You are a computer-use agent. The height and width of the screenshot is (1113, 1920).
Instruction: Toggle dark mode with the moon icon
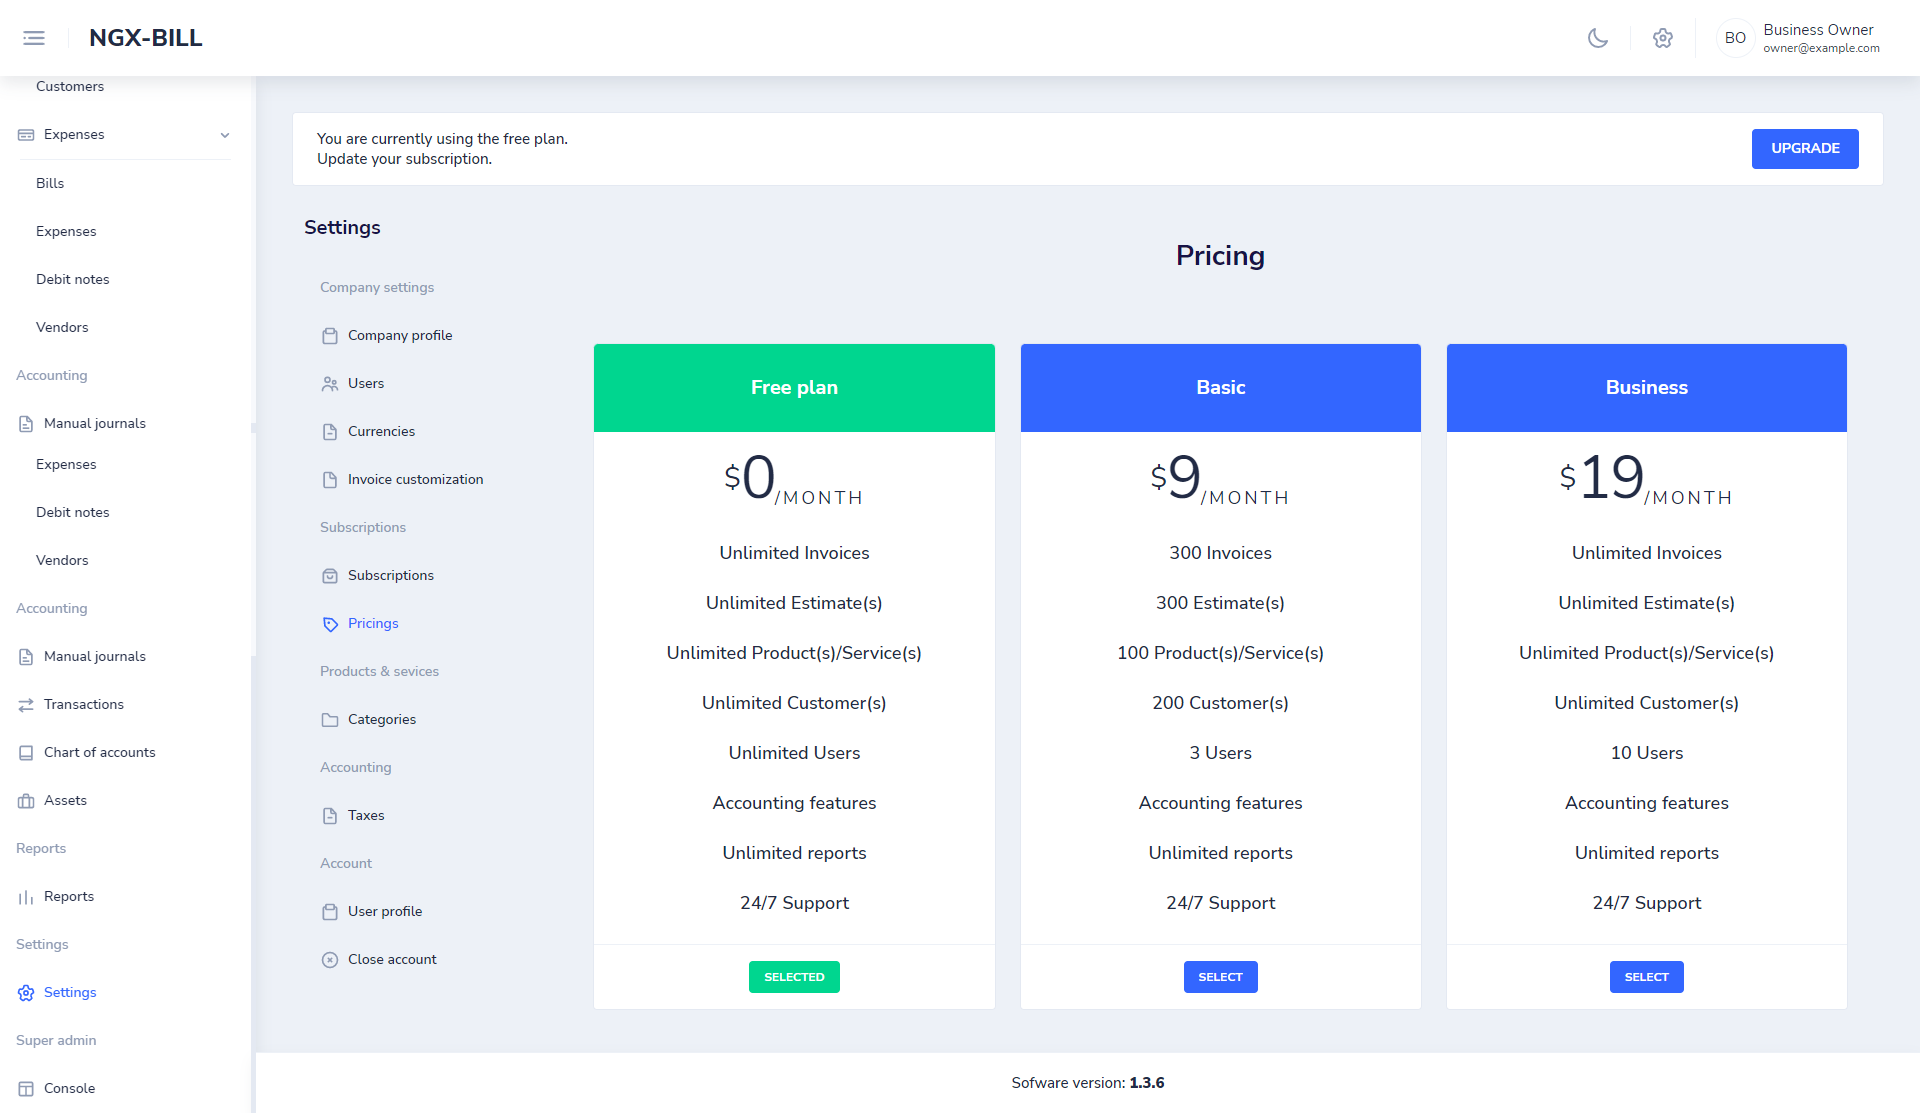[x=1597, y=38]
